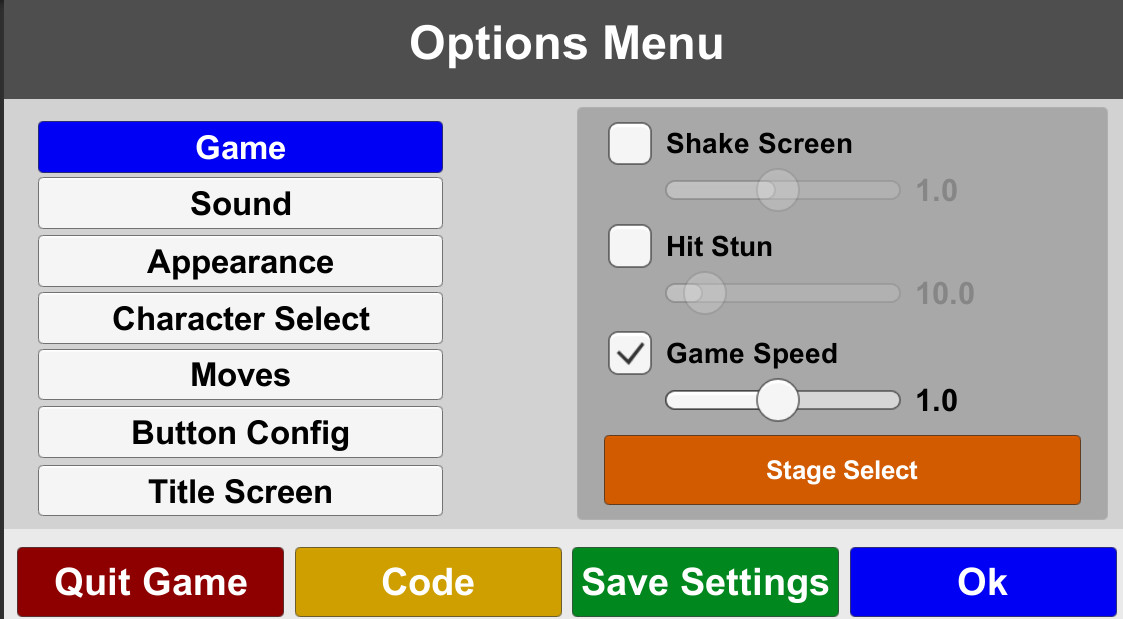Viewport: 1123px width, 619px height.
Task: Click the Game Speed slider handle
Action: point(779,400)
